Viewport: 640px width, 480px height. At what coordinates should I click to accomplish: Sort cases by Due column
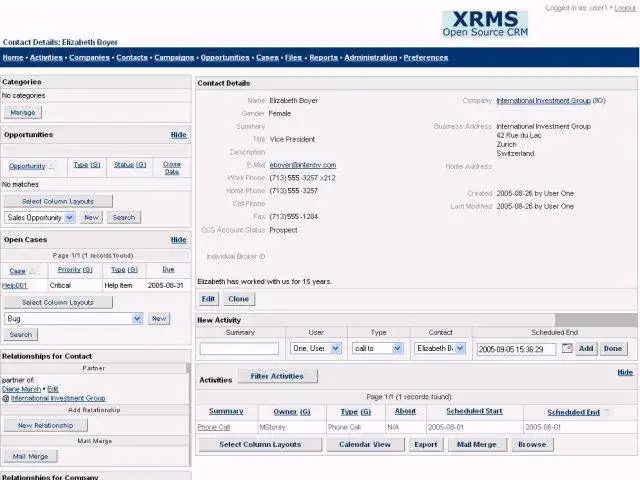[x=168, y=269]
